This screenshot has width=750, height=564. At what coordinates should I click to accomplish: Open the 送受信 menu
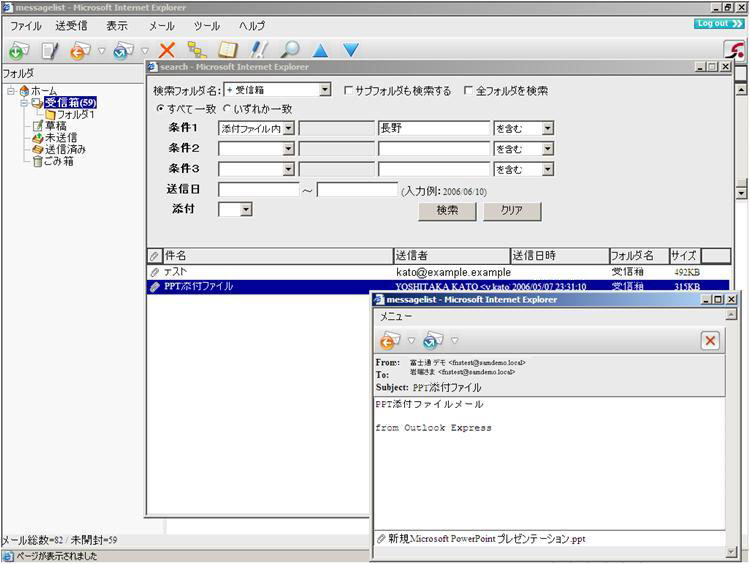click(x=71, y=26)
